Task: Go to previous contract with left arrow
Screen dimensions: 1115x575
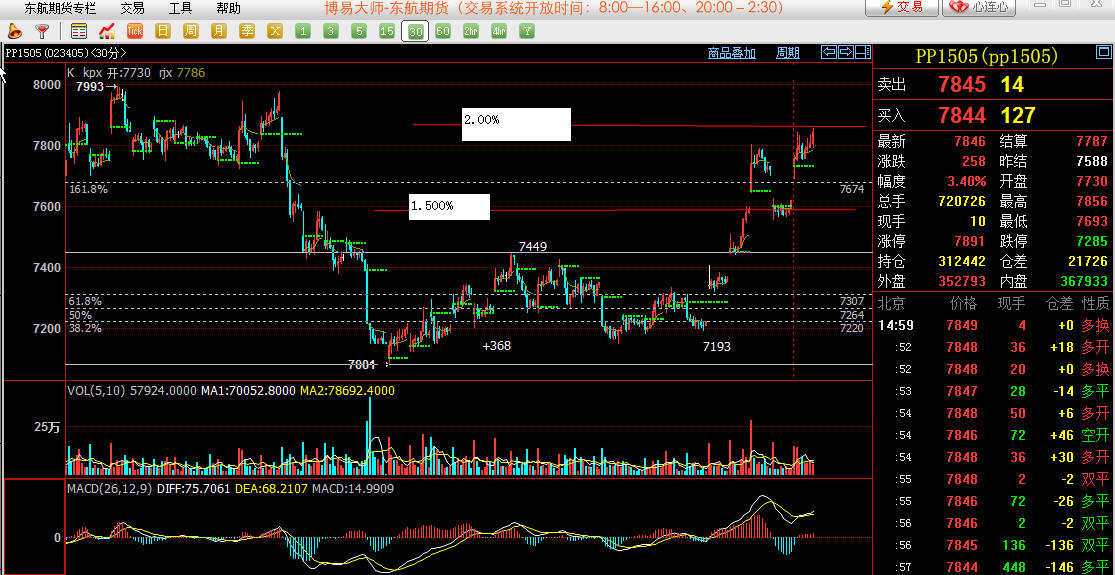Action: click(x=828, y=52)
